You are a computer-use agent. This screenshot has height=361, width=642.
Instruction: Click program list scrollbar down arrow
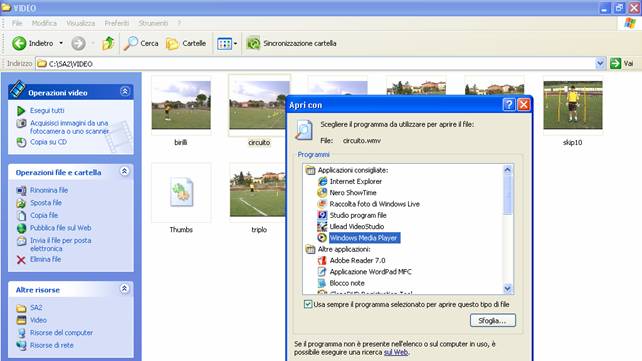[508, 289]
